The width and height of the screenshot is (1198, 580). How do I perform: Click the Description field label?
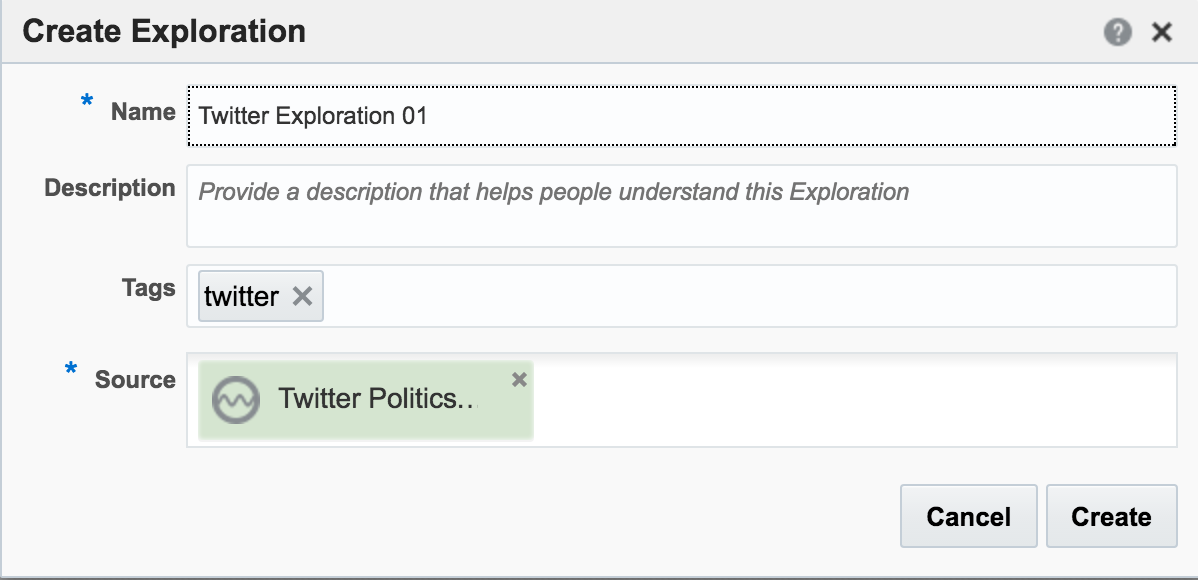pos(110,188)
